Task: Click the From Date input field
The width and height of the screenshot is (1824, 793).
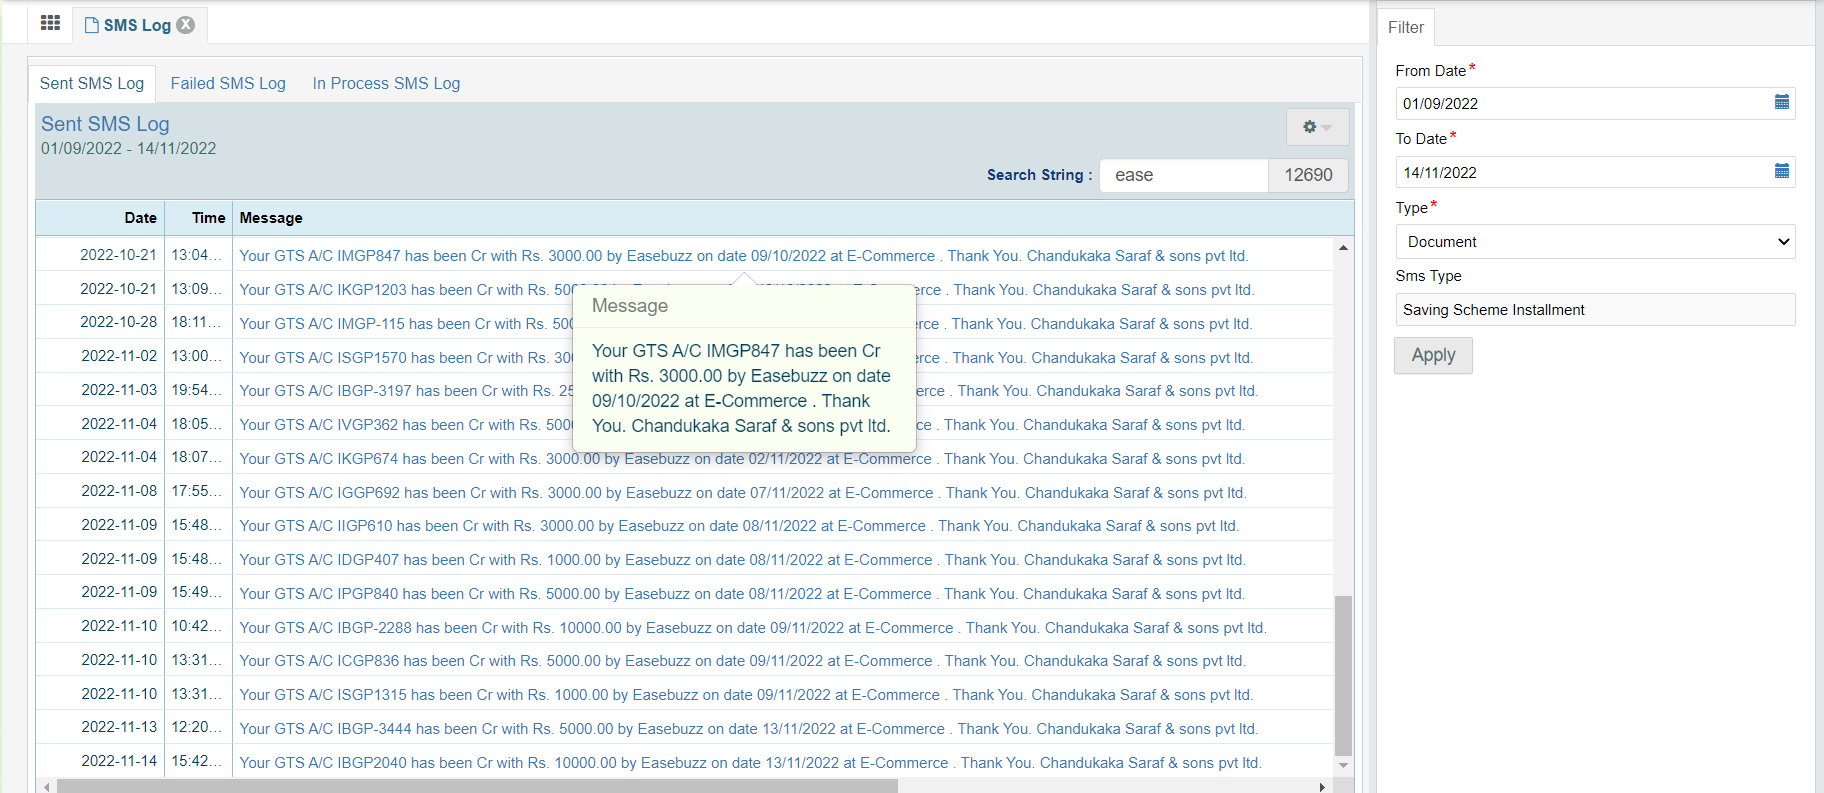Action: [x=1595, y=103]
